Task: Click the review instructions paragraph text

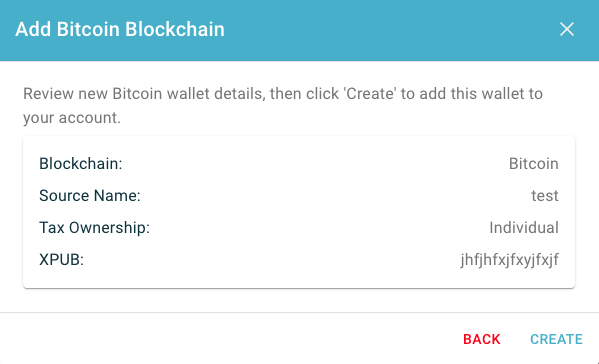Action: (x=283, y=105)
